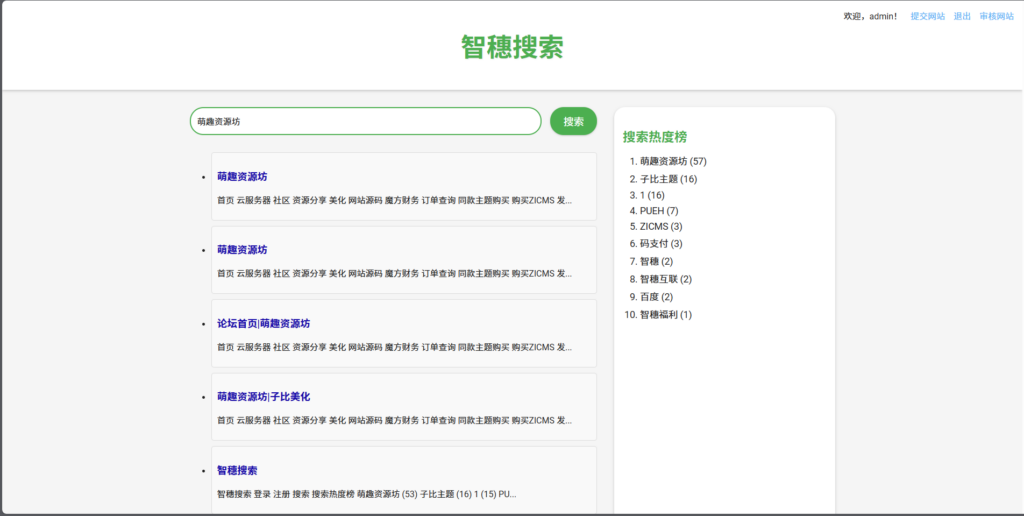Open the 论坛首页|萌趣资源坊 result

pyautogui.click(x=264, y=323)
